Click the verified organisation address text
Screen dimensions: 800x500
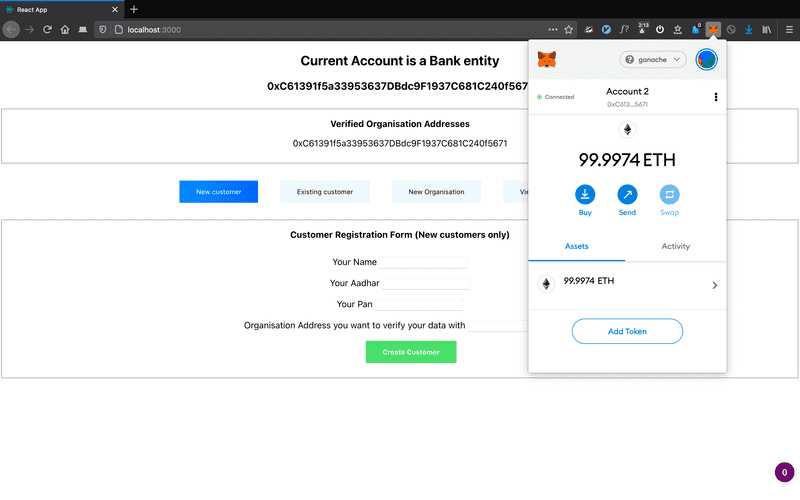pos(400,143)
